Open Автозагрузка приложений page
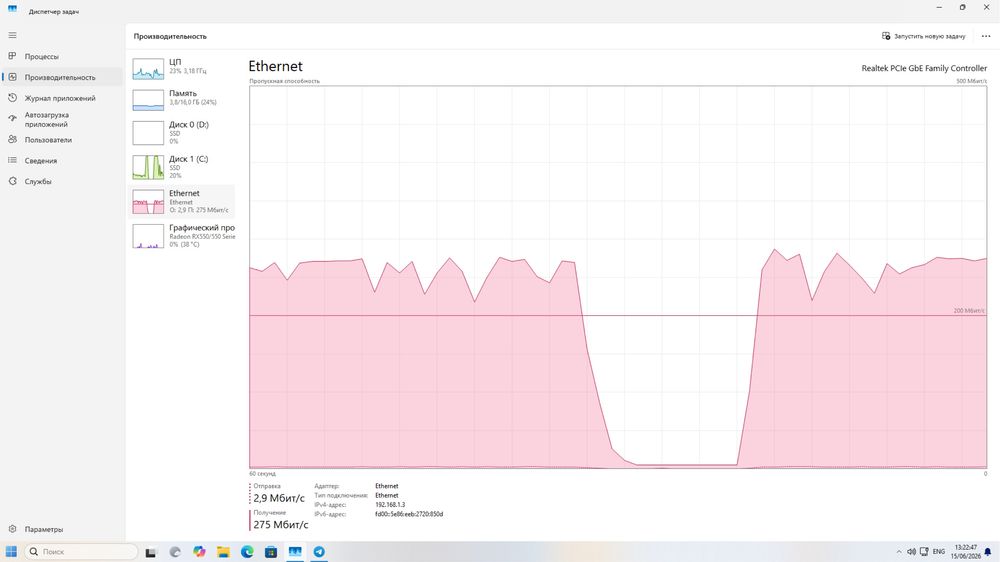The height and width of the screenshot is (562, 1000). pyautogui.click(x=62, y=119)
